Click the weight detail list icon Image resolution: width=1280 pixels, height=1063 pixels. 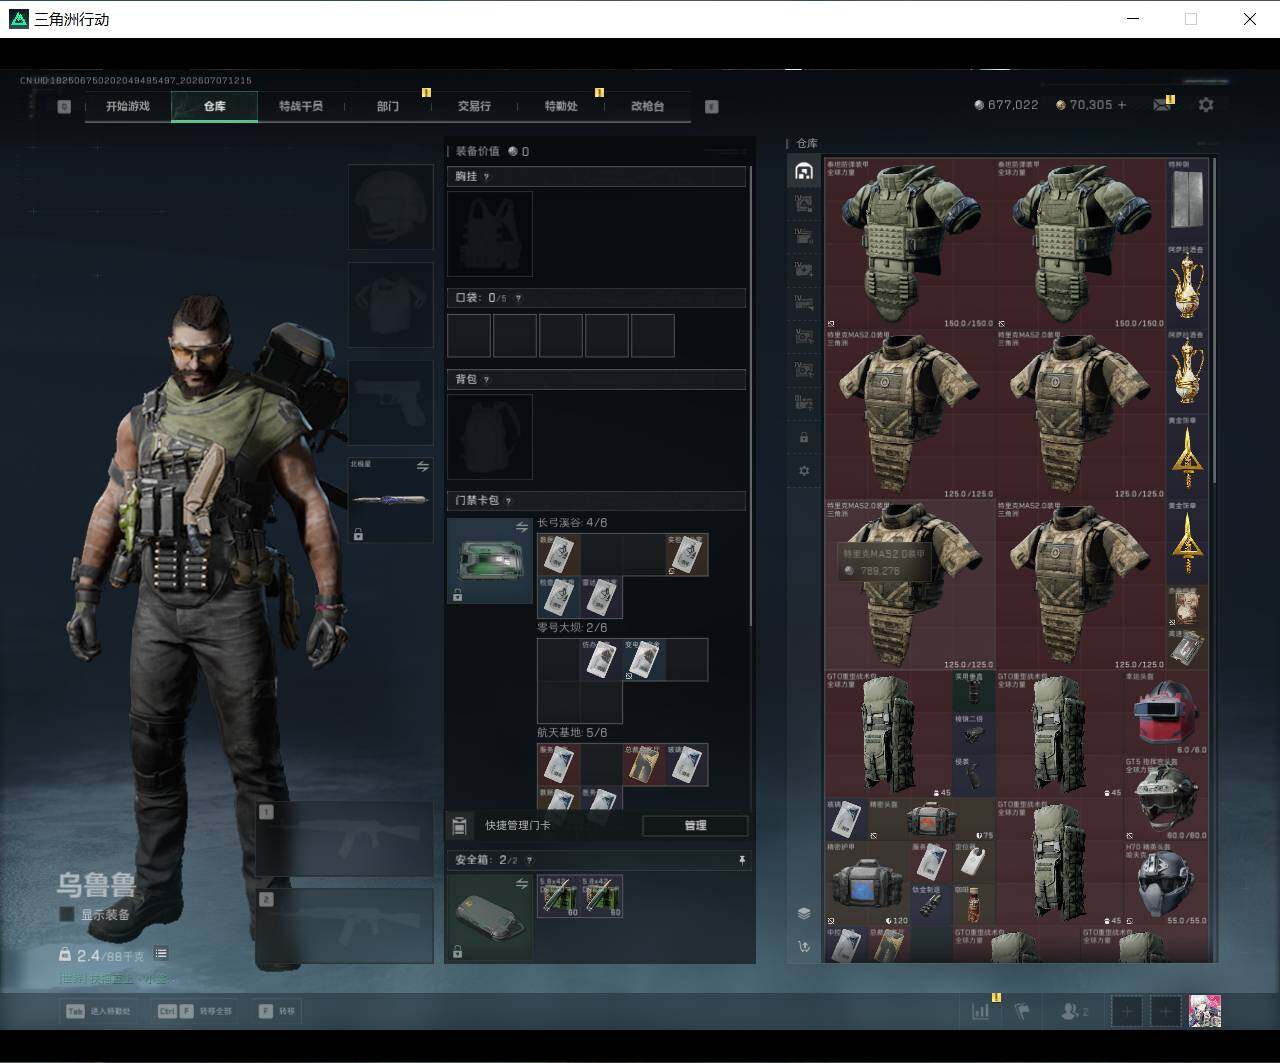pos(161,954)
